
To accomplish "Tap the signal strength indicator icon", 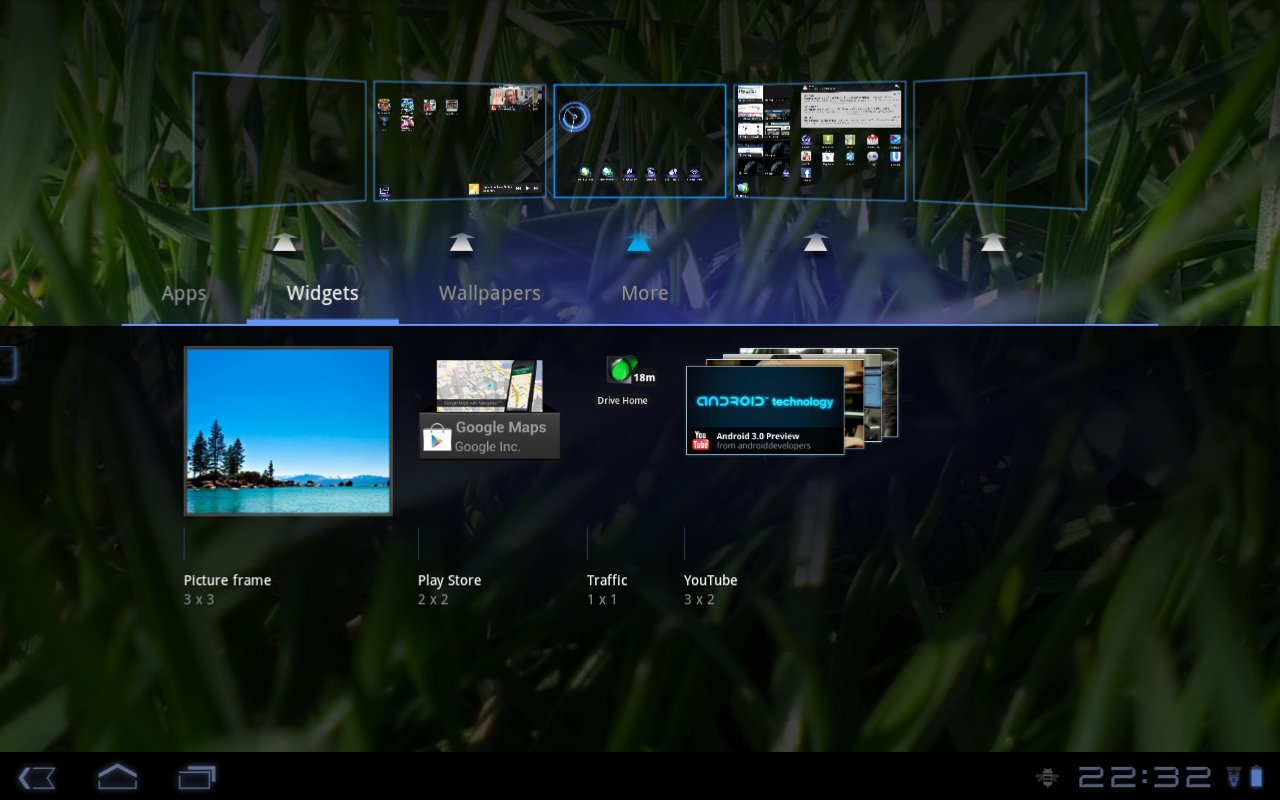I will pyautogui.click(x=1235, y=776).
